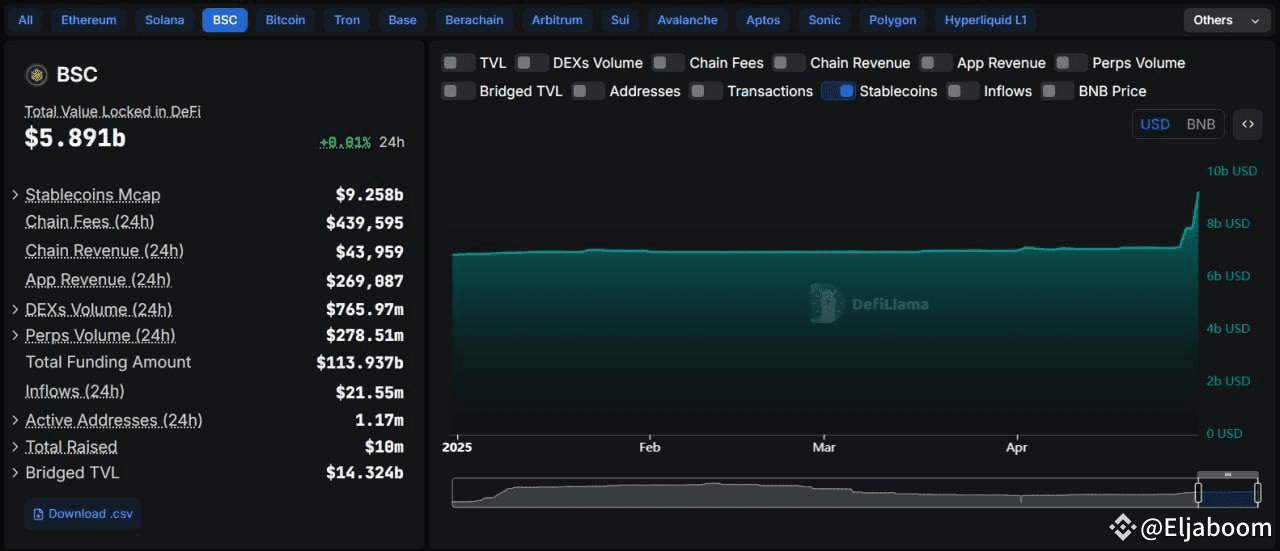
Task: Toggle the Transactions chart switch
Action: [x=705, y=91]
